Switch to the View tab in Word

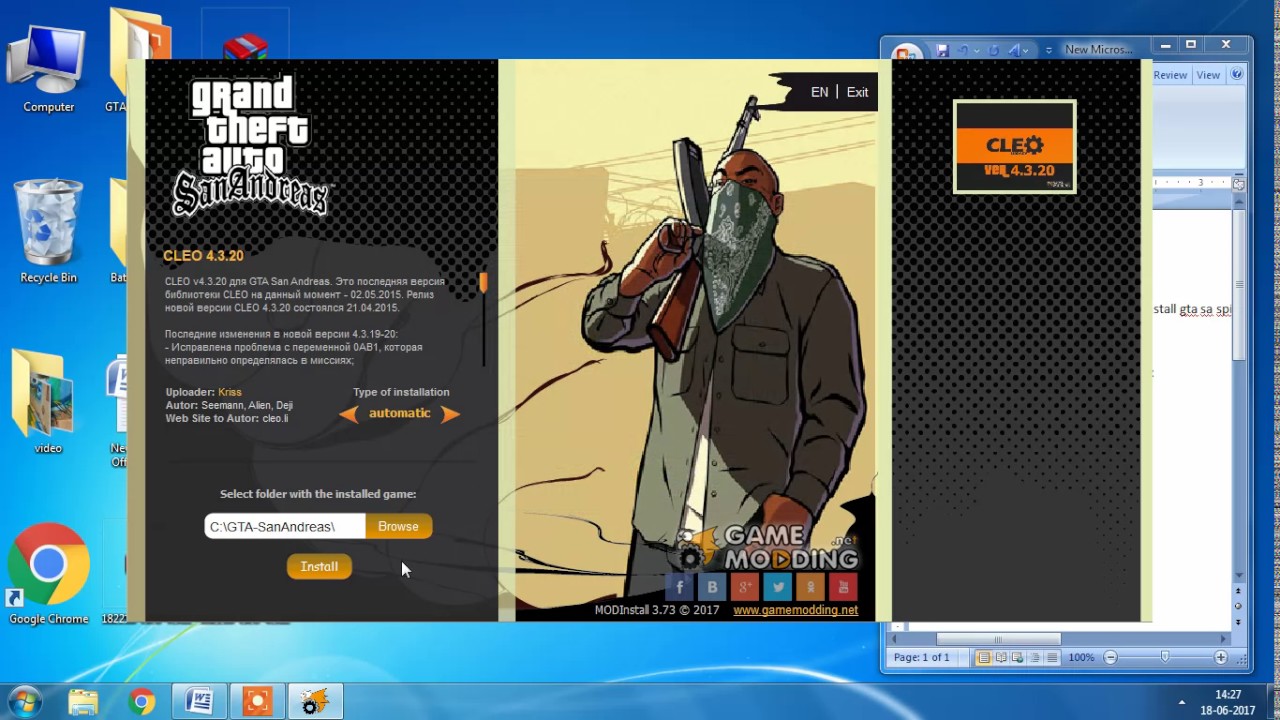pyautogui.click(x=1208, y=75)
